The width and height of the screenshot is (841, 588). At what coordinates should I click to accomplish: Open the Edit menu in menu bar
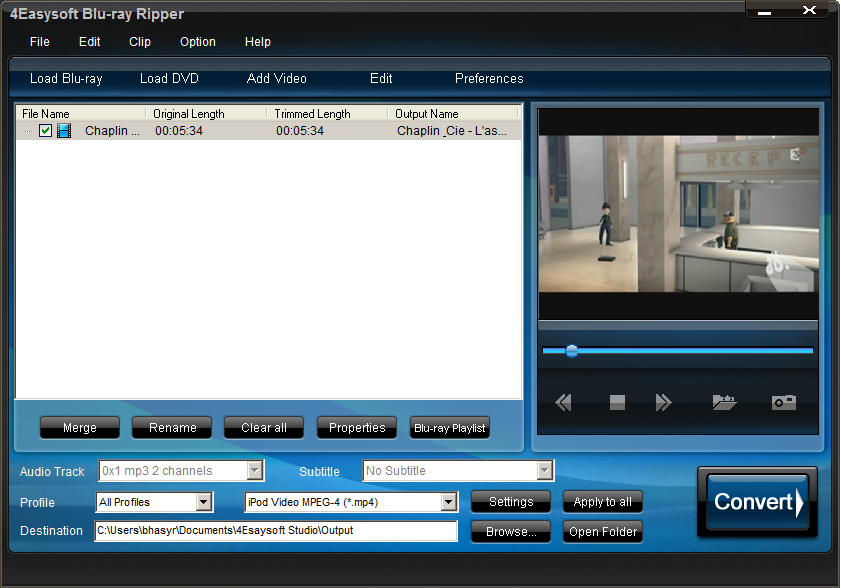(x=90, y=42)
